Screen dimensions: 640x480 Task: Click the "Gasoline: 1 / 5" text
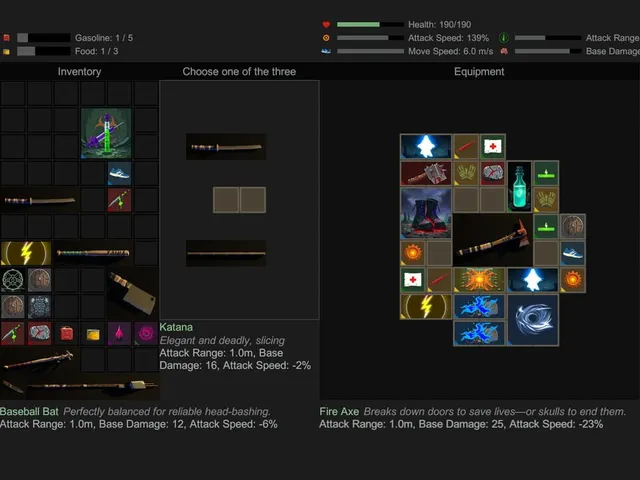coord(104,38)
